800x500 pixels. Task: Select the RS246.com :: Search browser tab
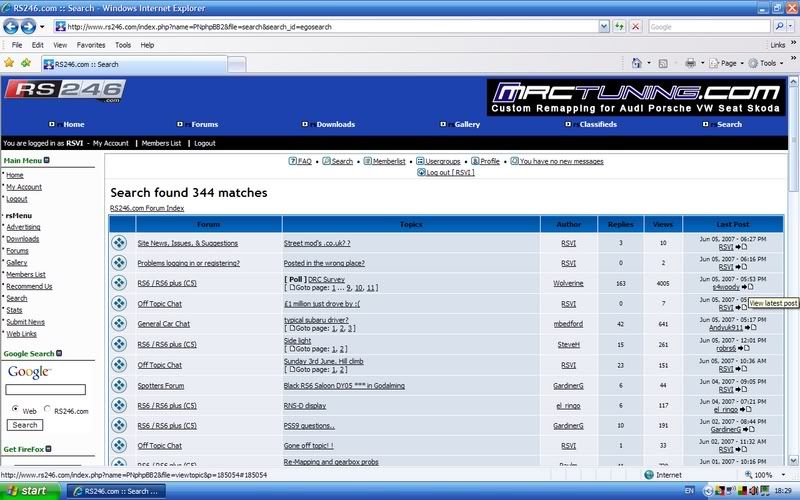click(134, 64)
